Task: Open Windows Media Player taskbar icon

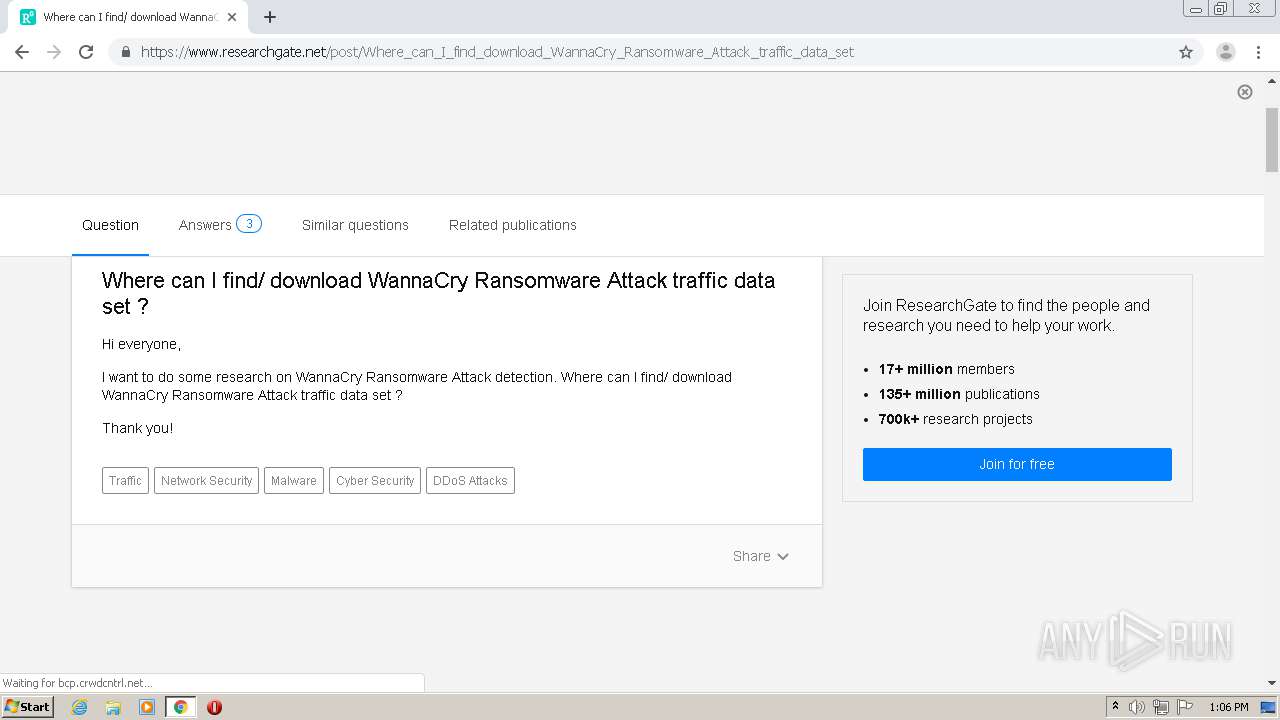Action: coord(147,707)
